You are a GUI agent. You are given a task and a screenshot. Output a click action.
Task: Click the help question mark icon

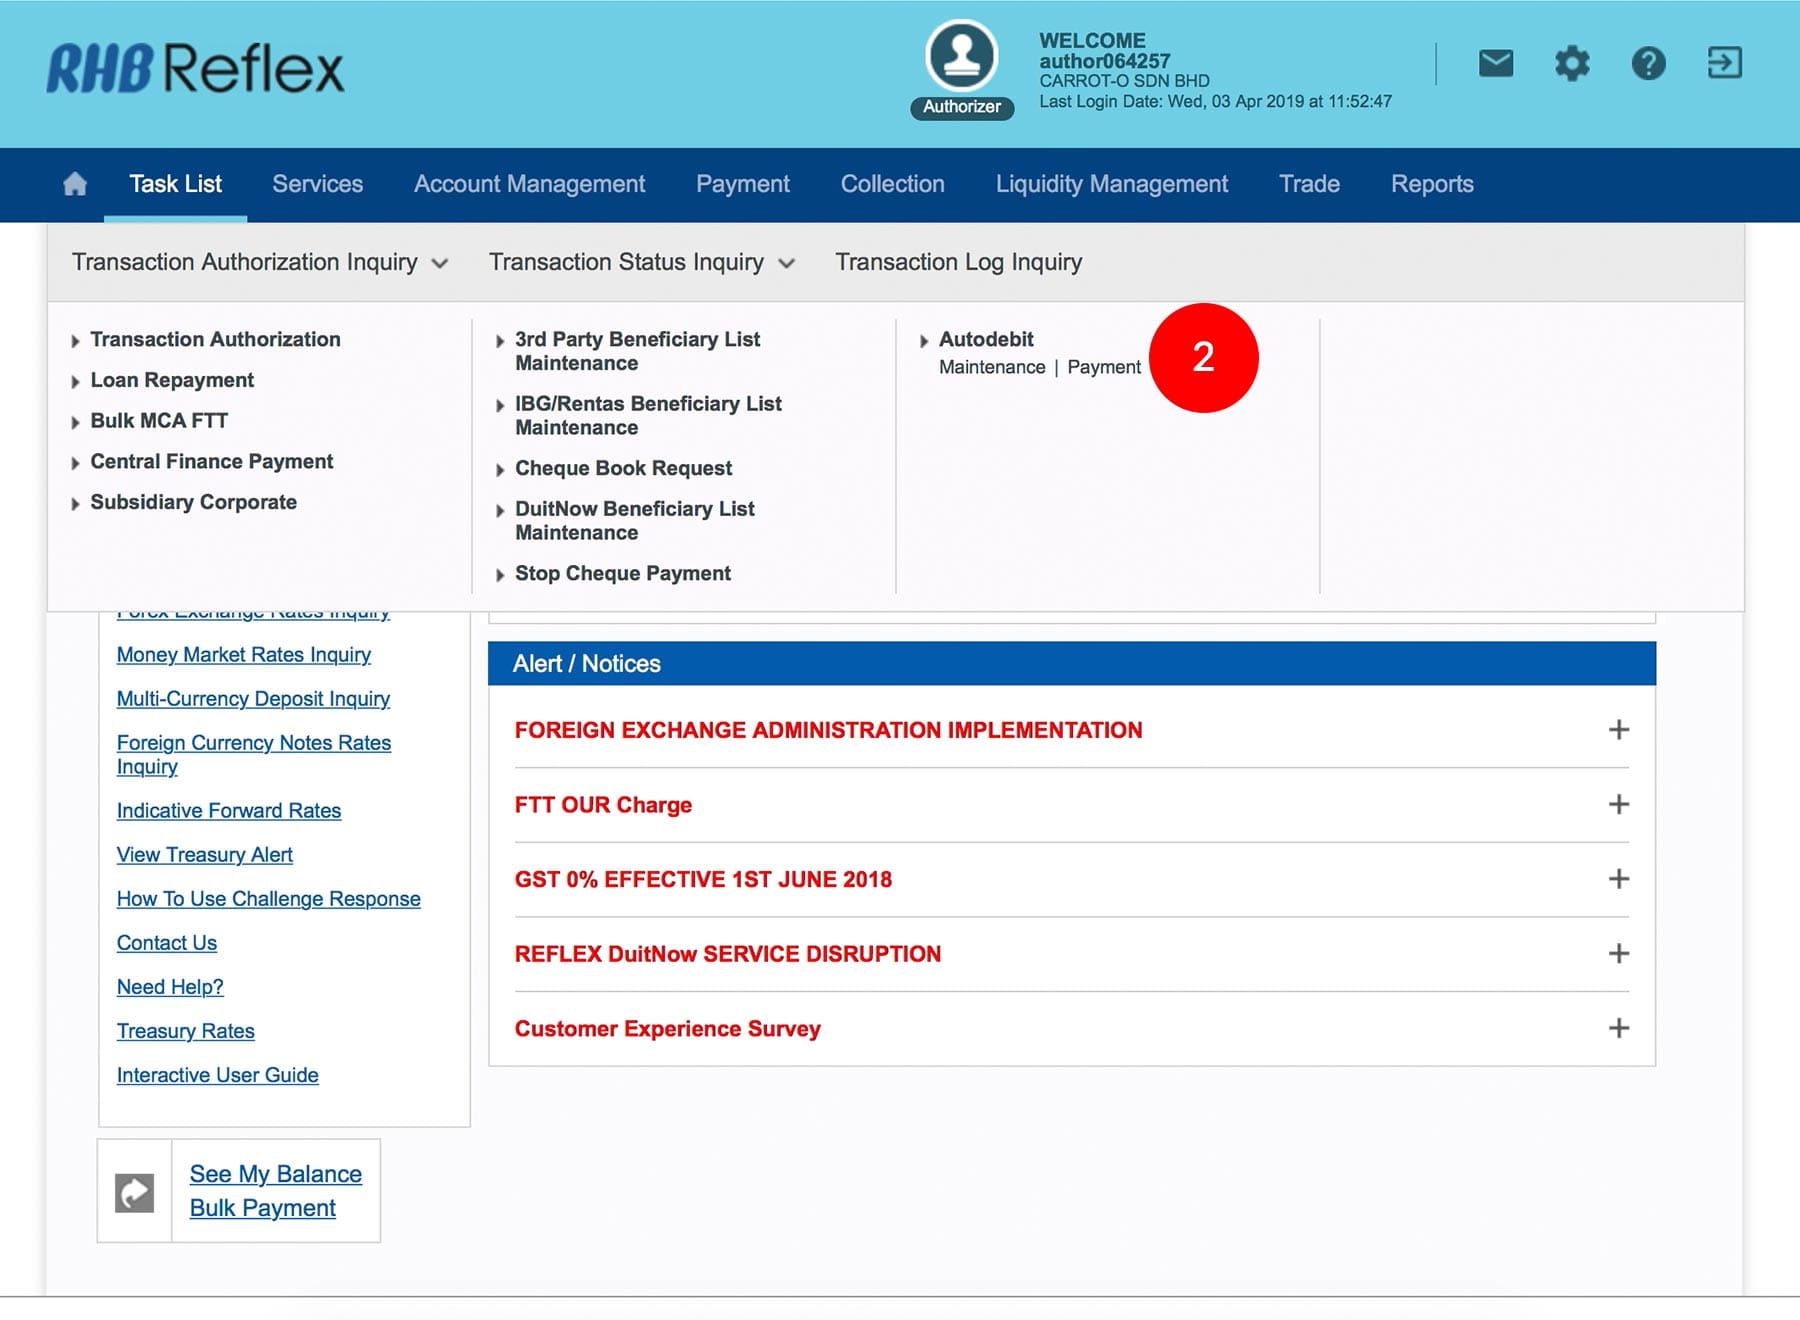click(1648, 64)
